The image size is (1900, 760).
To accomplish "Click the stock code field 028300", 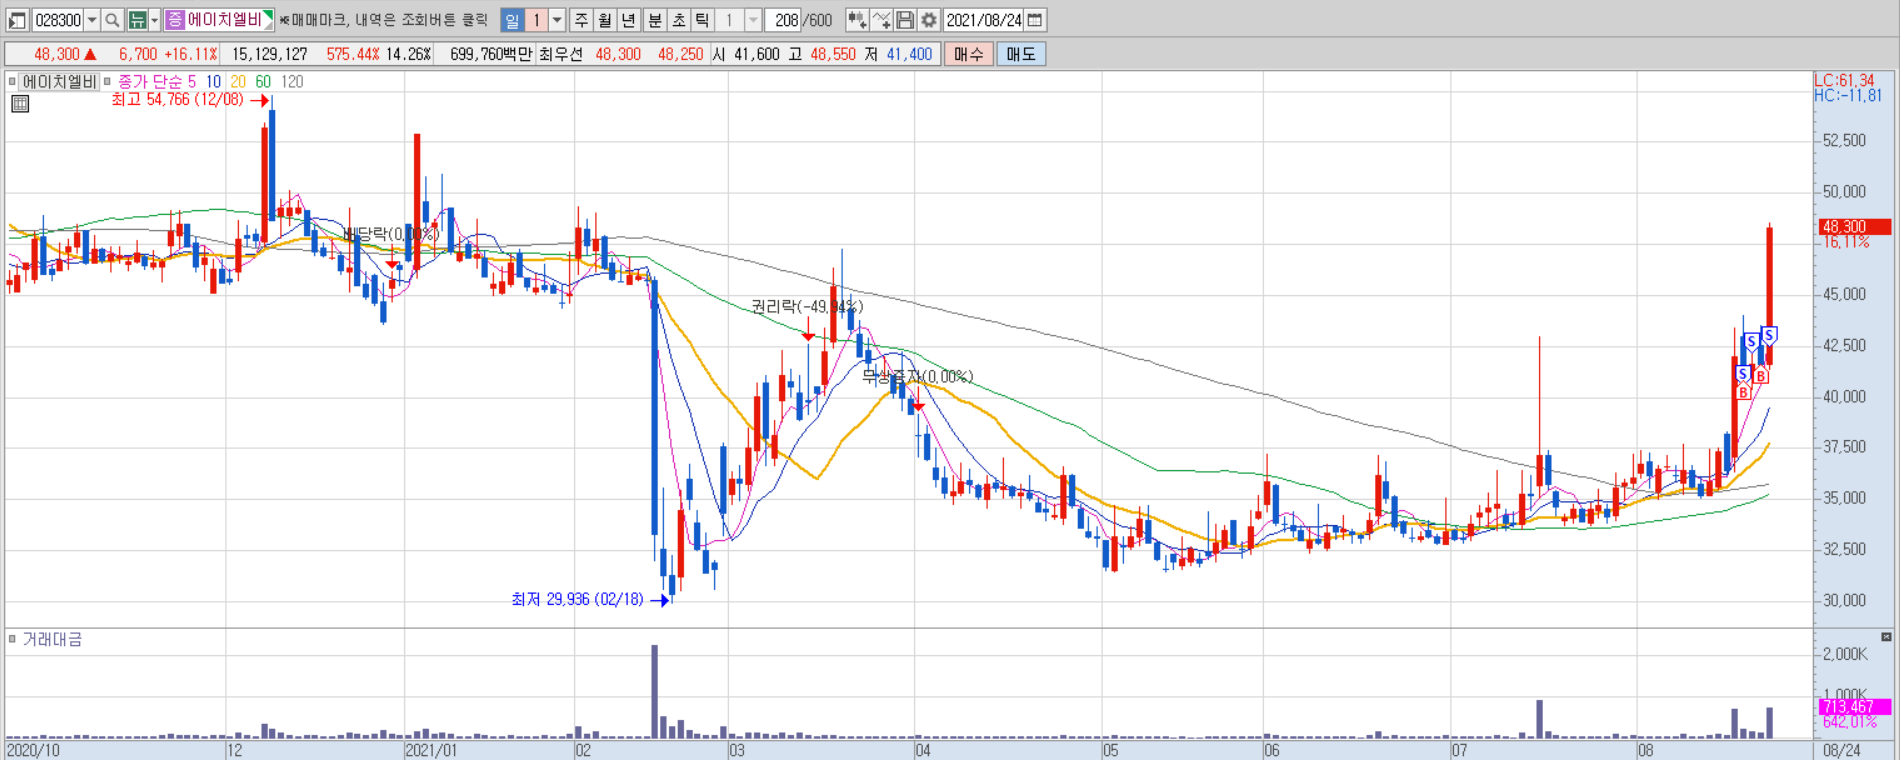I will click(x=57, y=20).
